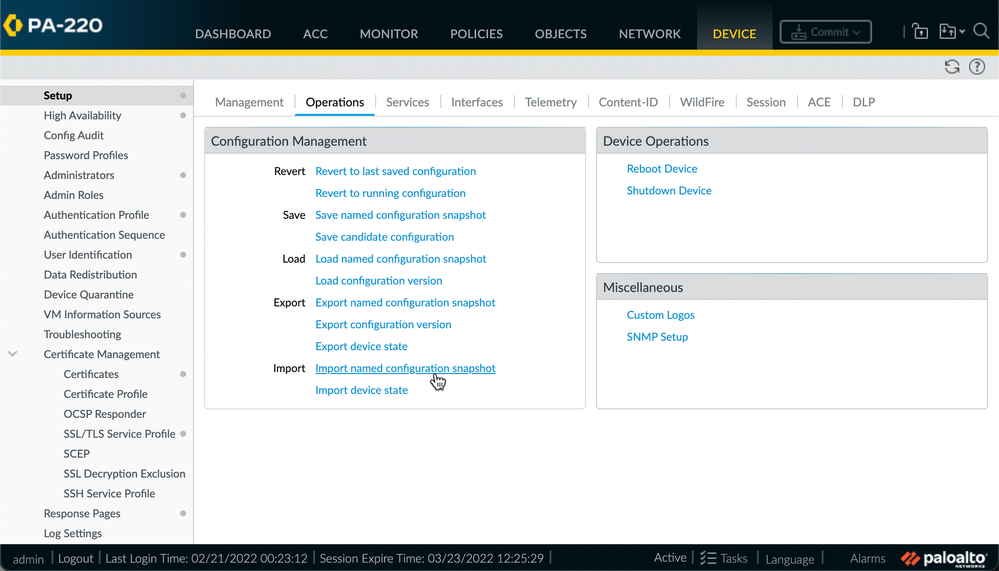This screenshot has height=571, width=999.
Task: Open the POLICIES main menu tab
Action: 476,33
